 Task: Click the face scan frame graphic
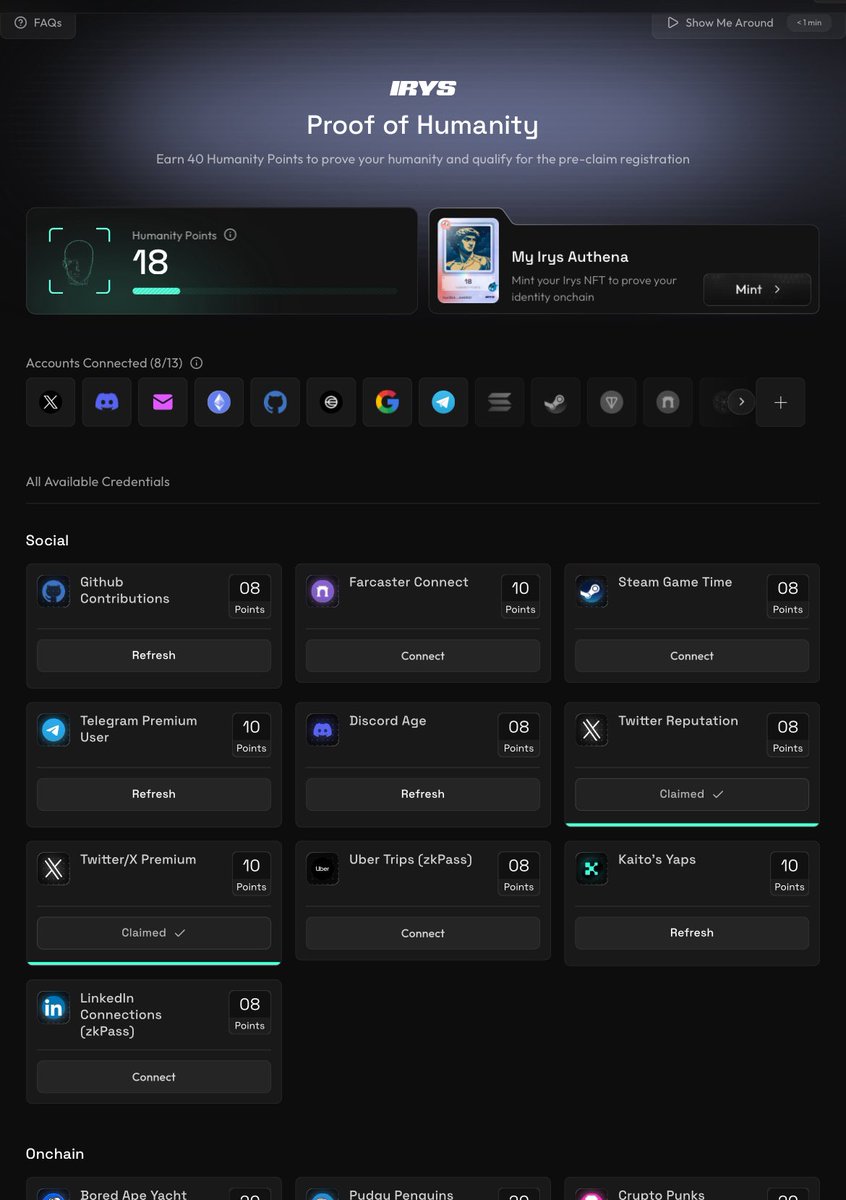[79, 260]
